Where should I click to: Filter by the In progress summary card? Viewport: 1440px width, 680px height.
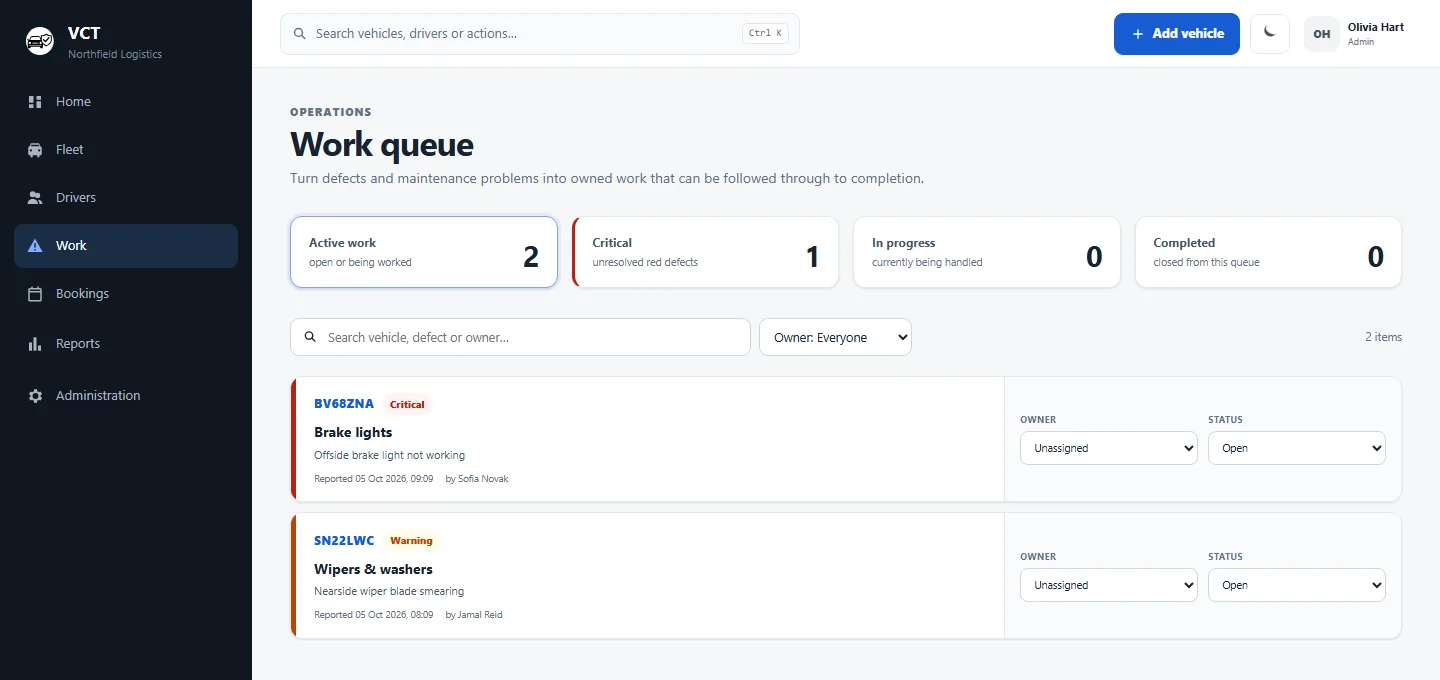987,252
